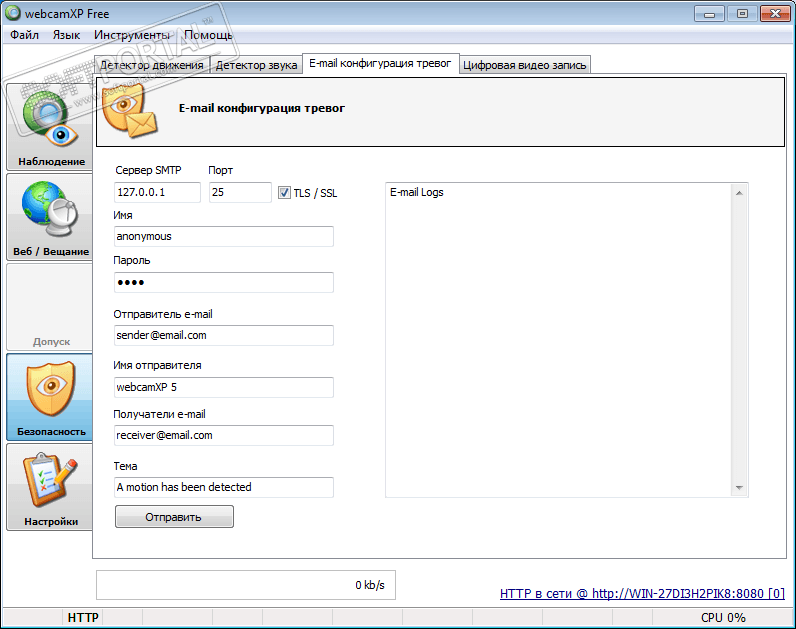Viewport: 796px width, 629px height.
Task: Maximize the webcamXP Free window
Action: tap(742, 14)
